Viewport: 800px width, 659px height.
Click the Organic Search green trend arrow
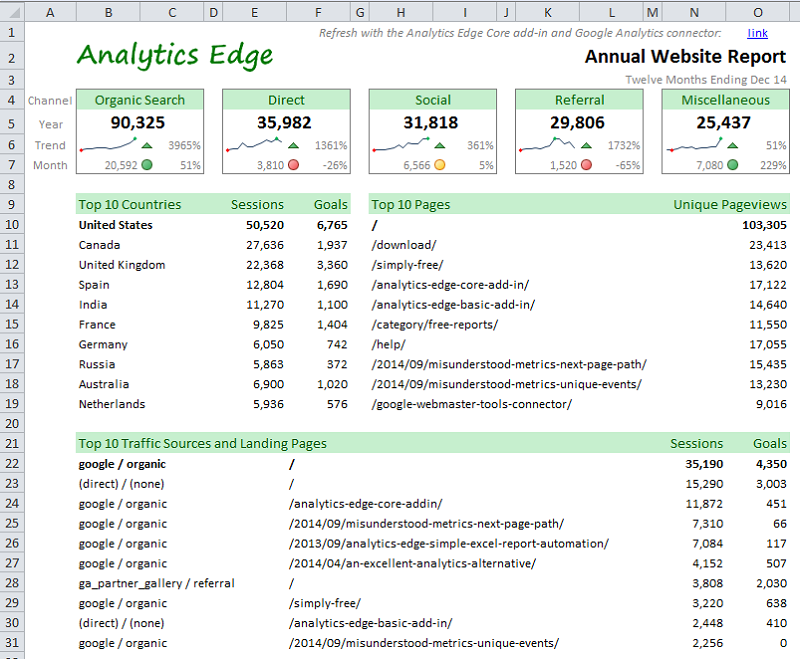pyautogui.click(x=147, y=146)
